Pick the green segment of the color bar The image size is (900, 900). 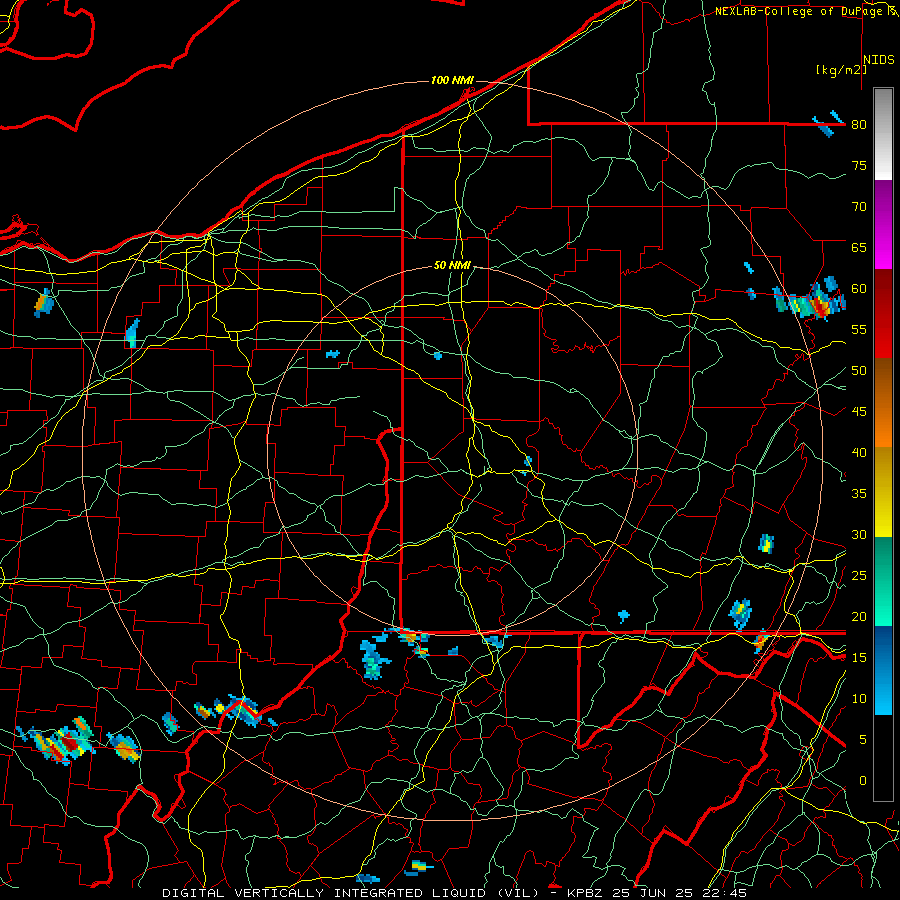pos(883,581)
